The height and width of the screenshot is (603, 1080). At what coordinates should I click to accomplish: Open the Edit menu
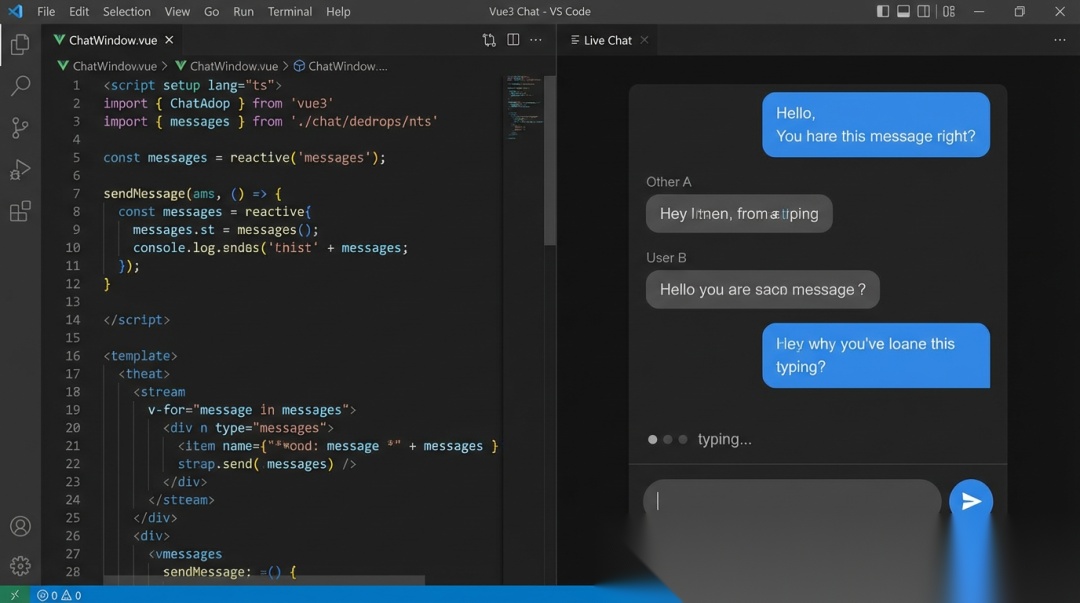(79, 12)
